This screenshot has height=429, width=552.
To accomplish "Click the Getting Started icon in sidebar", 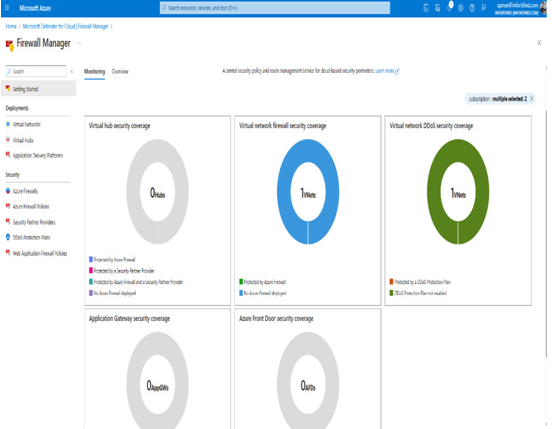I will pyautogui.click(x=8, y=88).
